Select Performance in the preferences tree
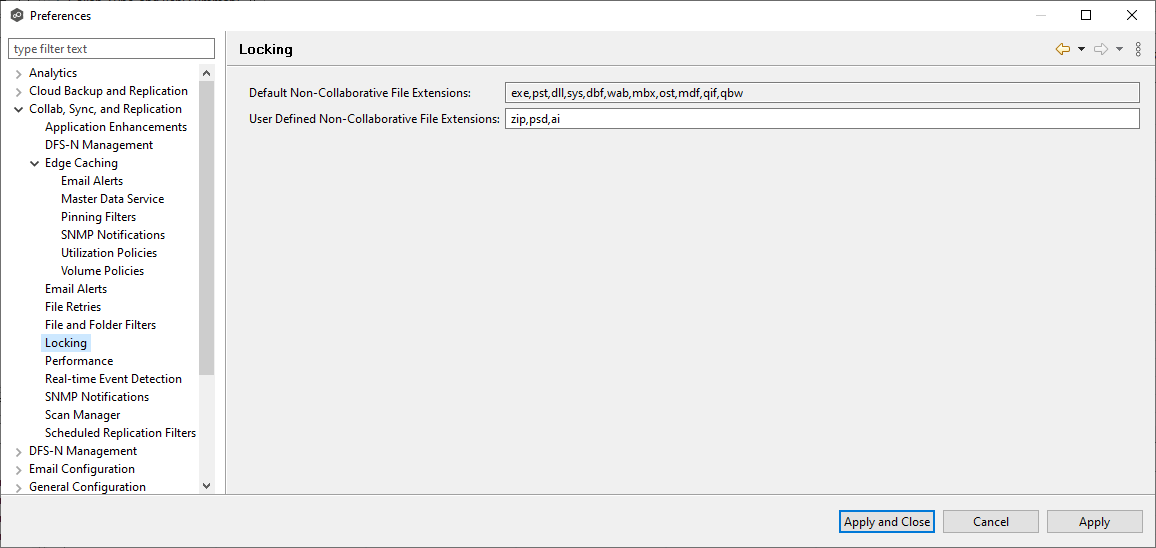The image size is (1156, 548). click(79, 361)
